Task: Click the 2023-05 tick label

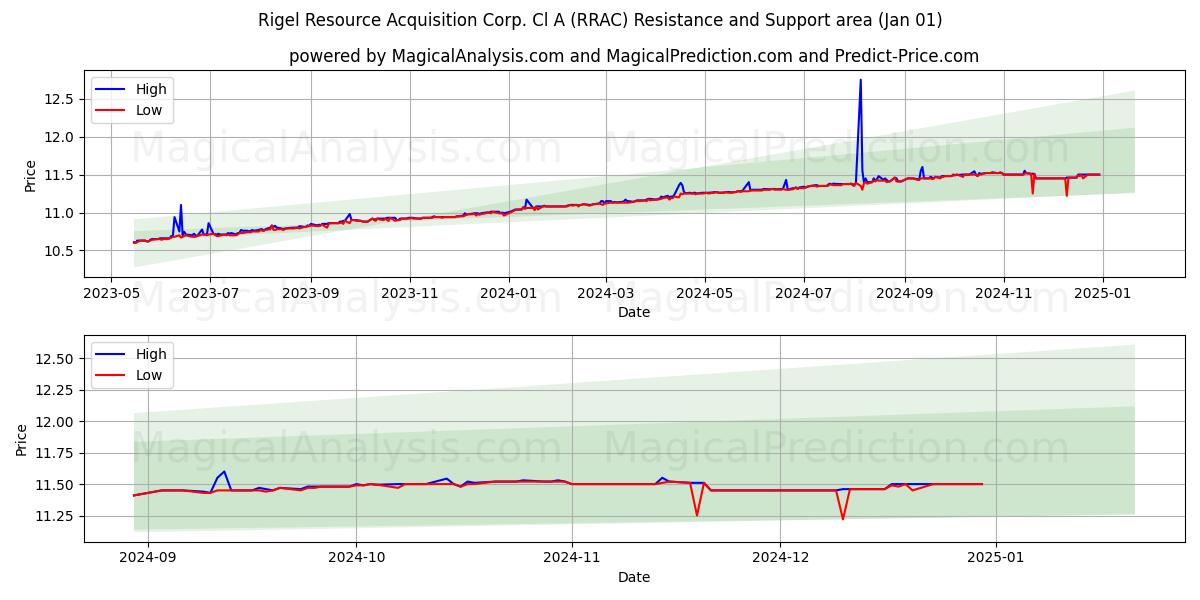Action: point(111,293)
